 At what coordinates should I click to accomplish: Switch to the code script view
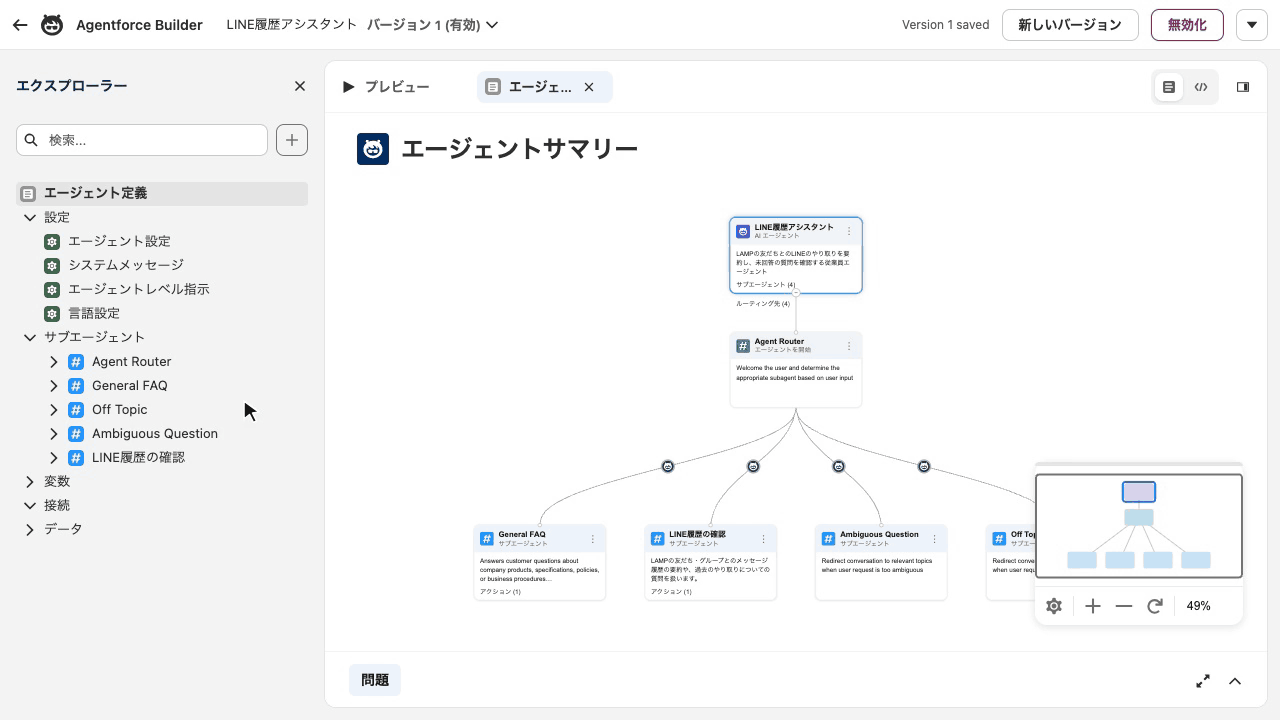(x=1201, y=87)
